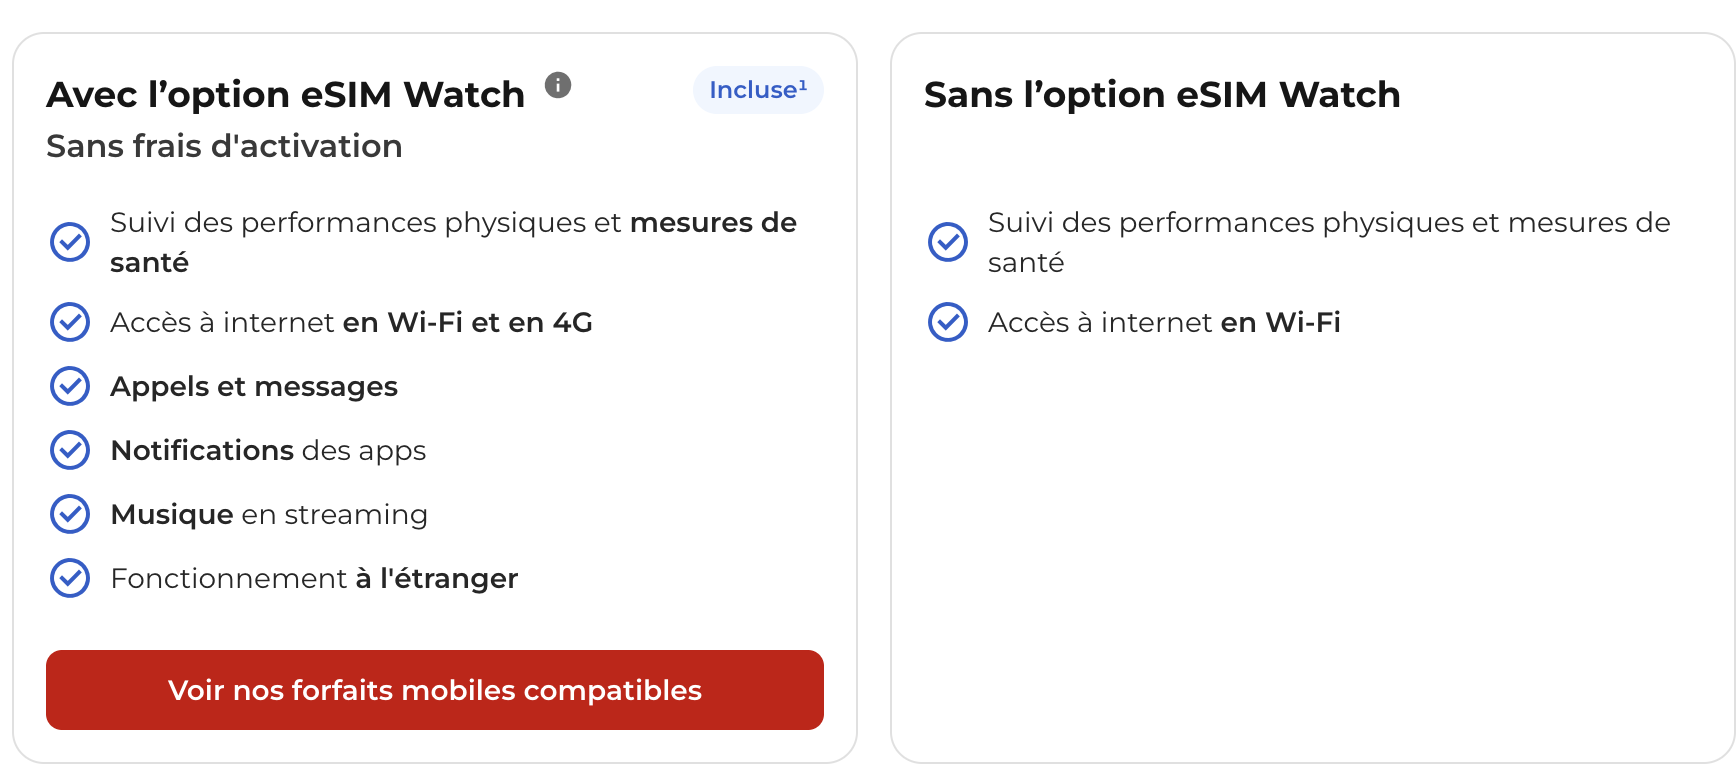This screenshot has width=1736, height=778.
Task: Click the "Suivi des performances" text in the "Sans l'option" card
Action: (1328, 241)
